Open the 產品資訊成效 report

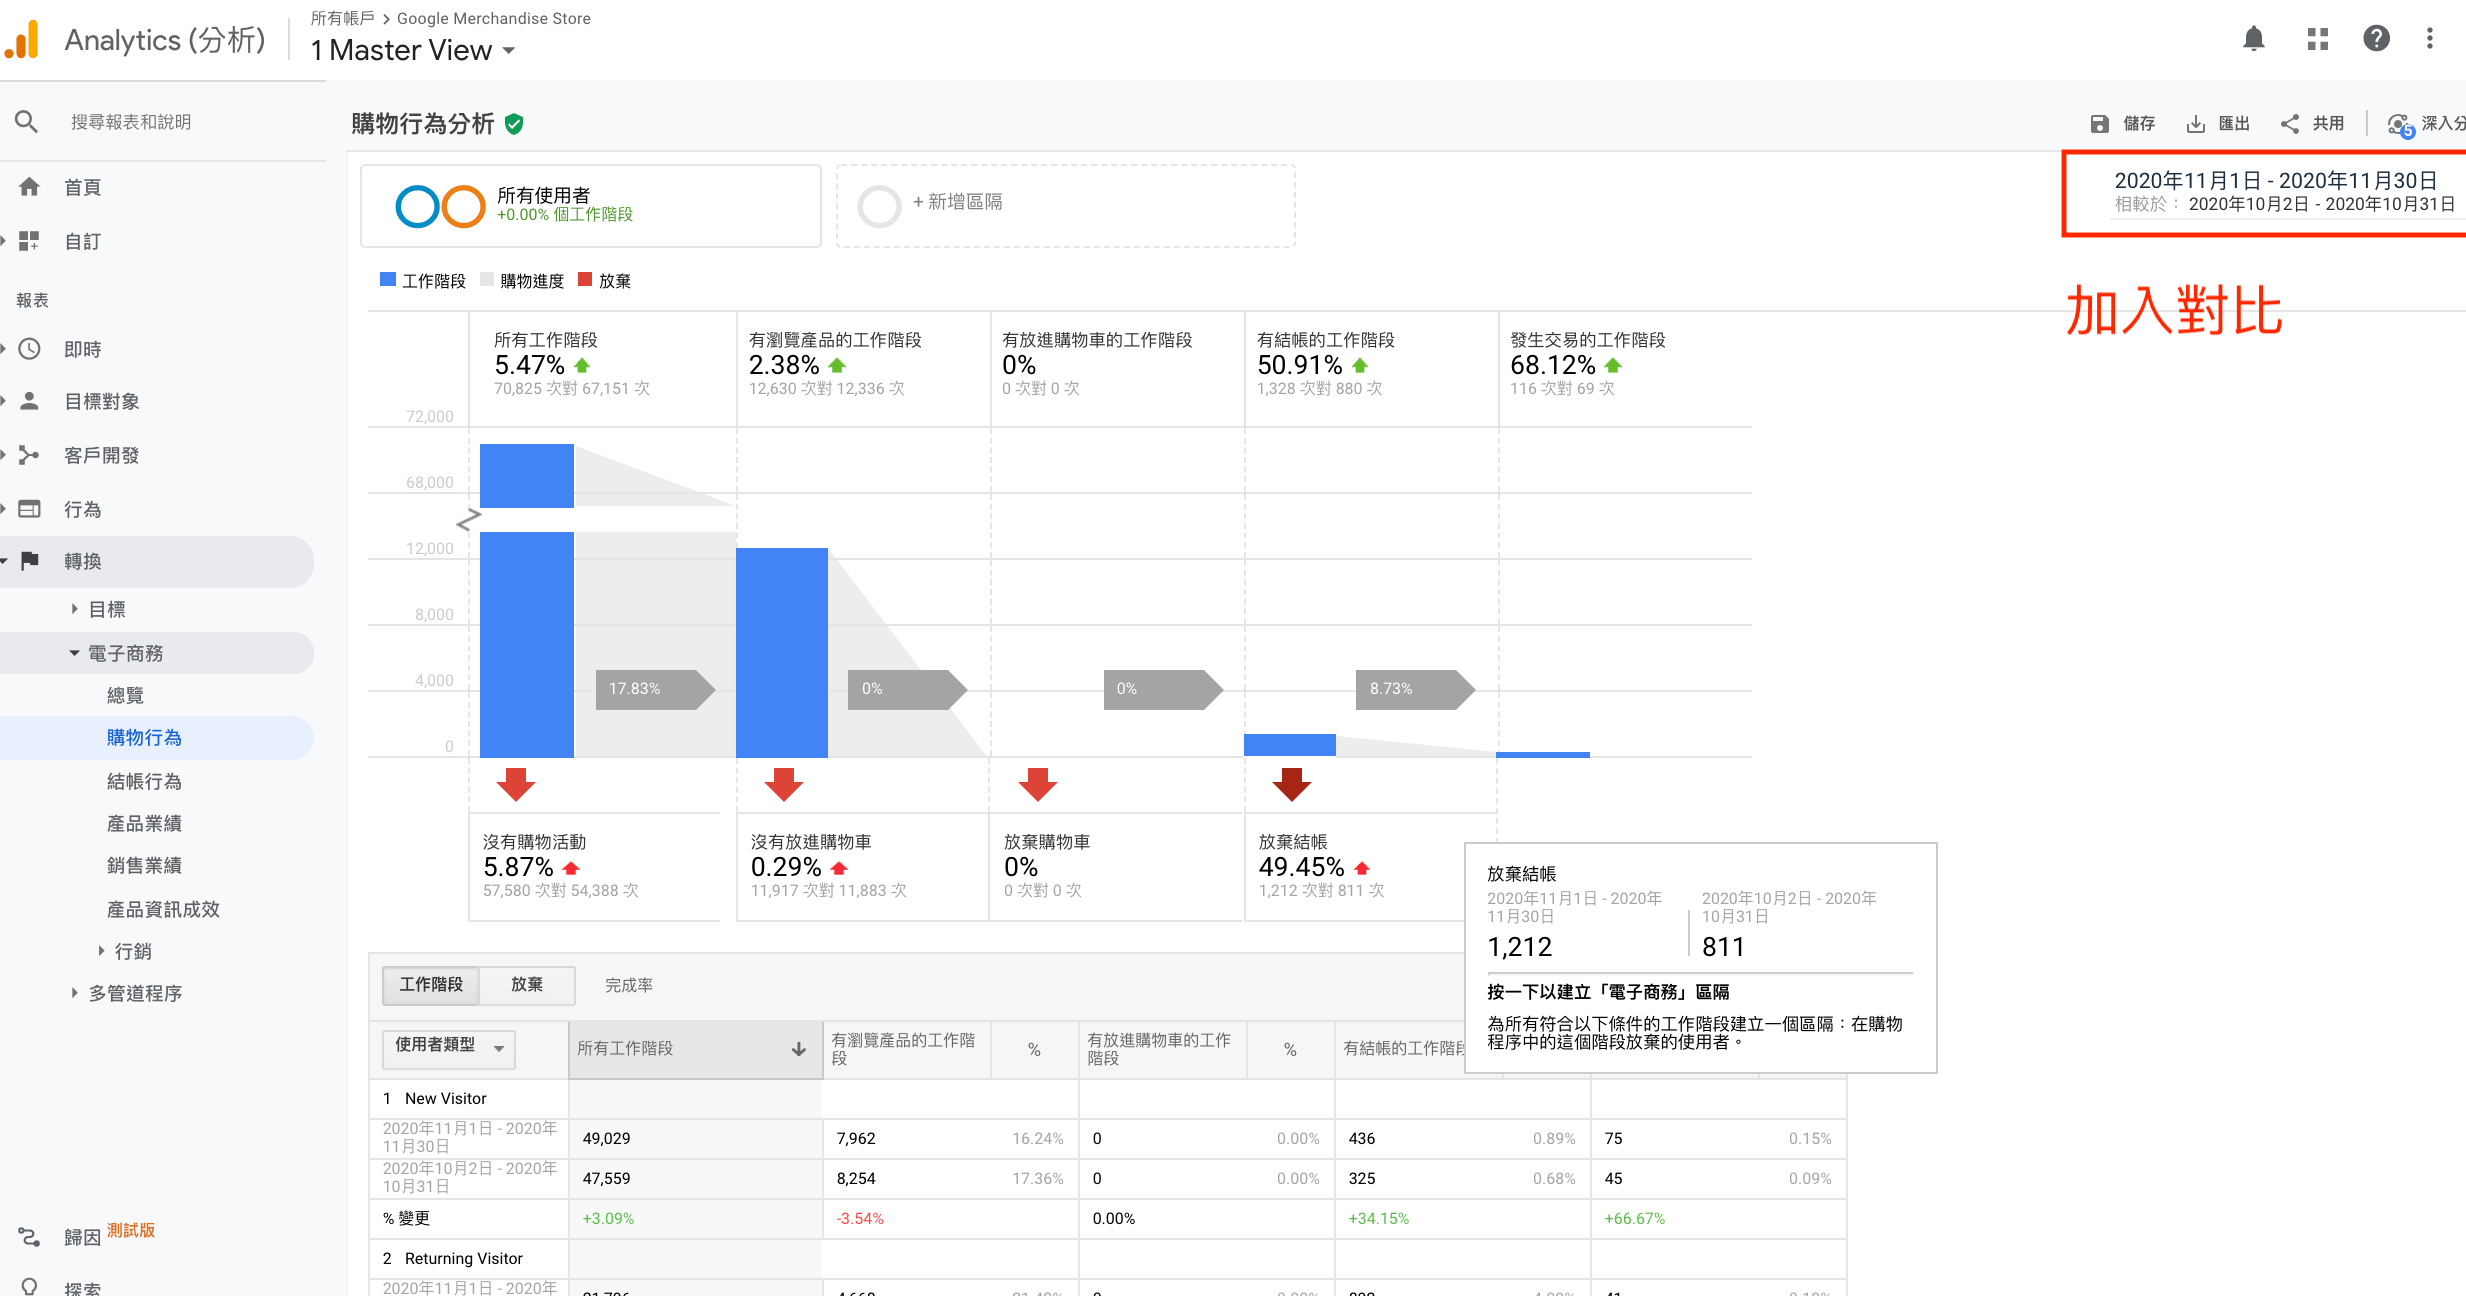point(163,909)
